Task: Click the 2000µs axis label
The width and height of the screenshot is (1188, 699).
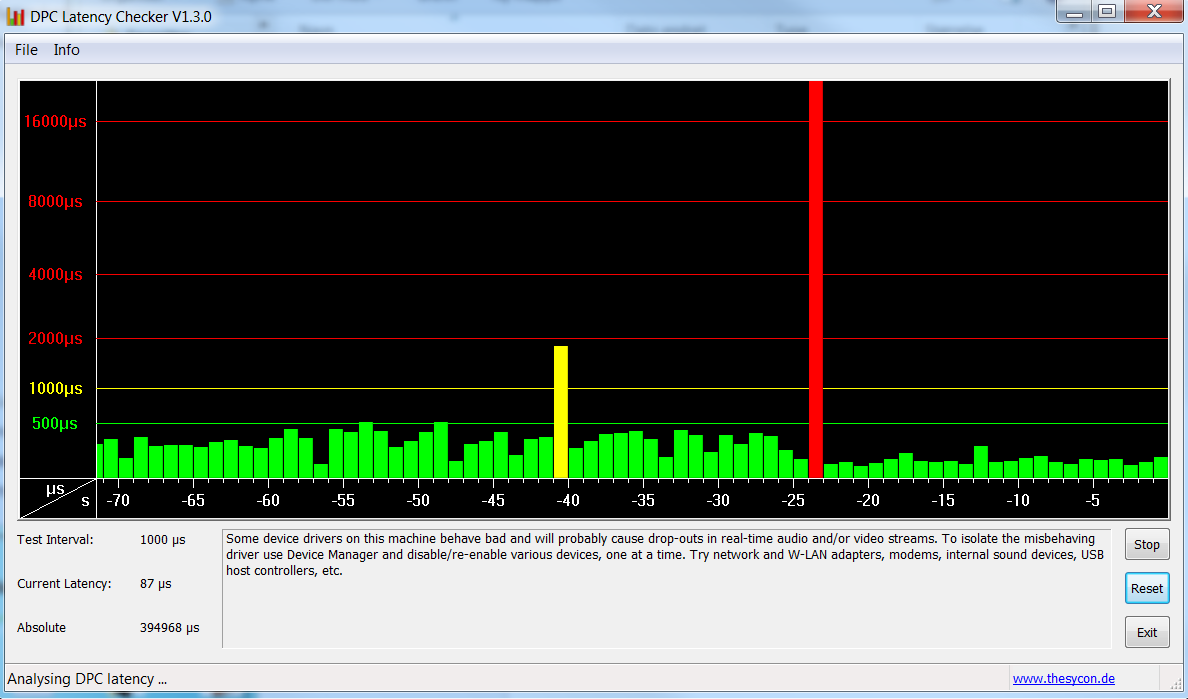Action: pyautogui.click(x=55, y=339)
